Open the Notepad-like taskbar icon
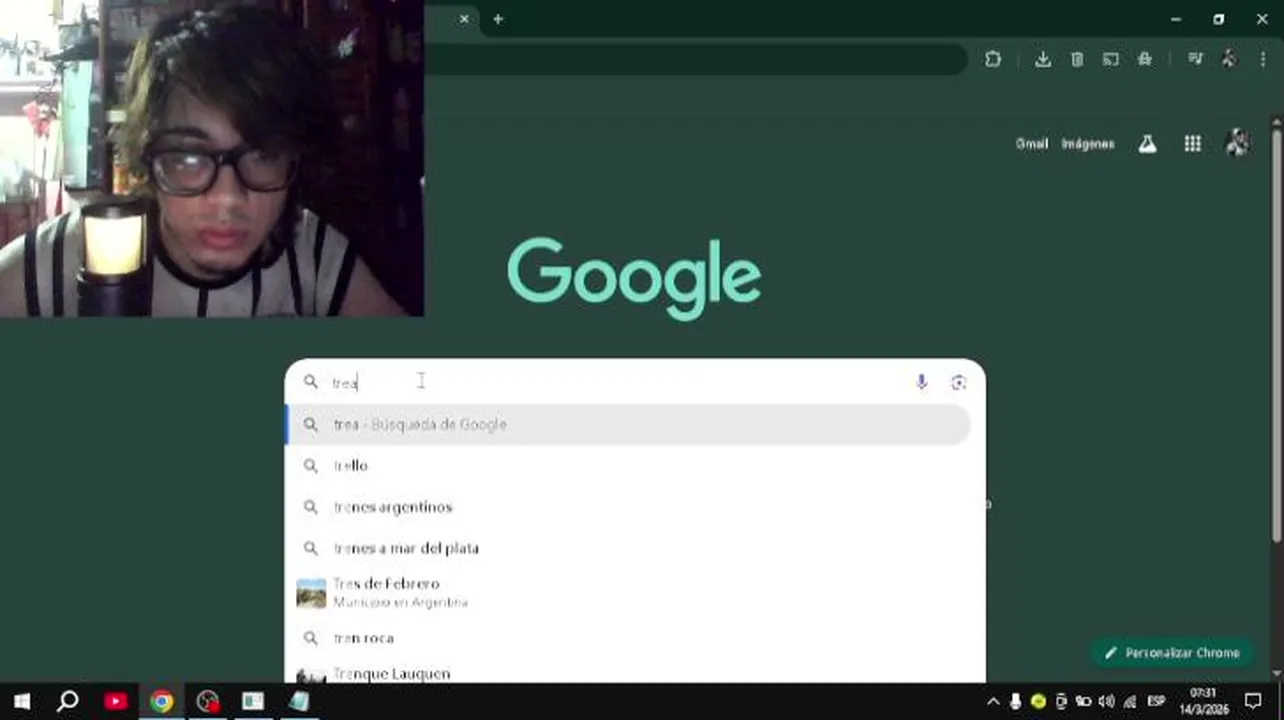This screenshot has width=1284, height=720. pos(299,701)
